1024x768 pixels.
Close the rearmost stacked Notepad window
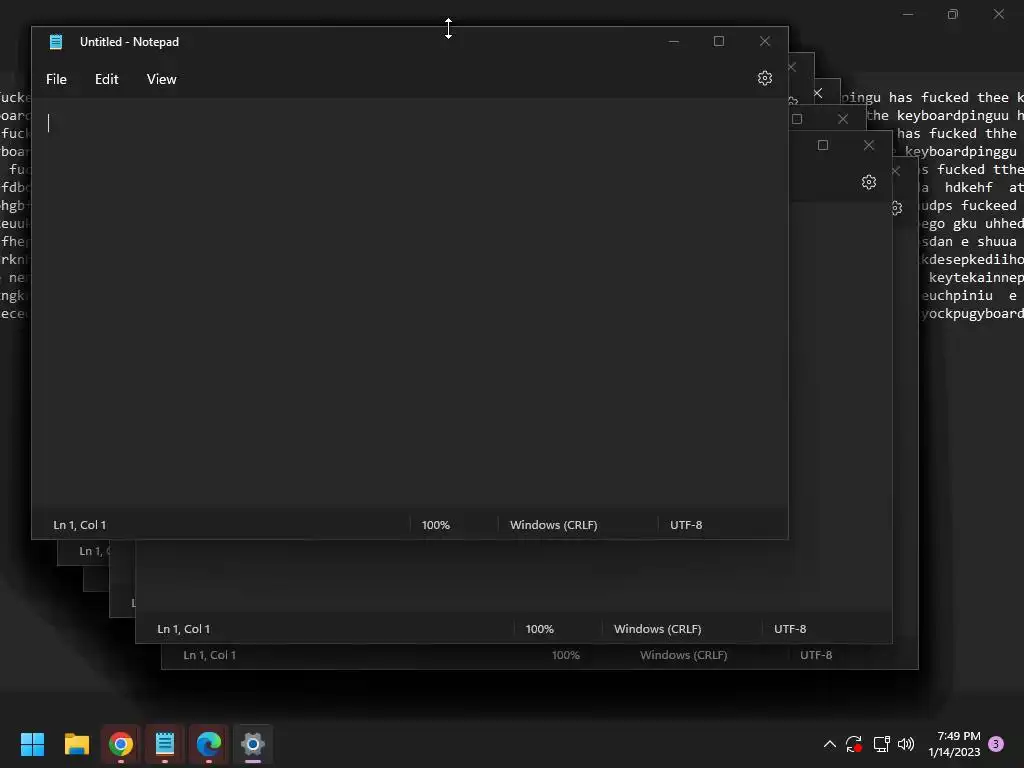click(x=895, y=171)
